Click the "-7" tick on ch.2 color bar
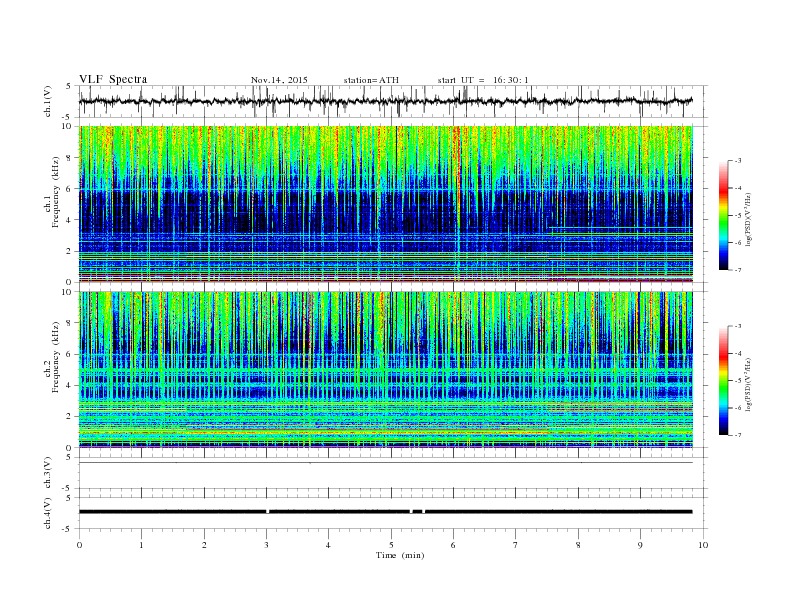Viewport: 792px width, 612px height. (737, 435)
